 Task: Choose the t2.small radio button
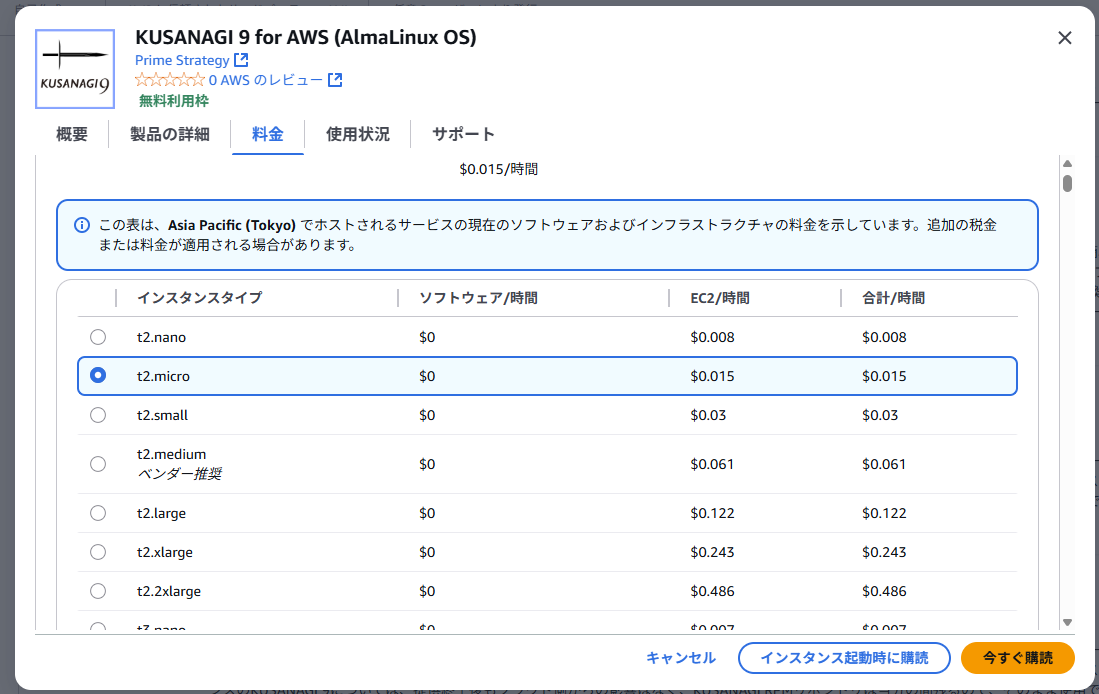tap(98, 415)
